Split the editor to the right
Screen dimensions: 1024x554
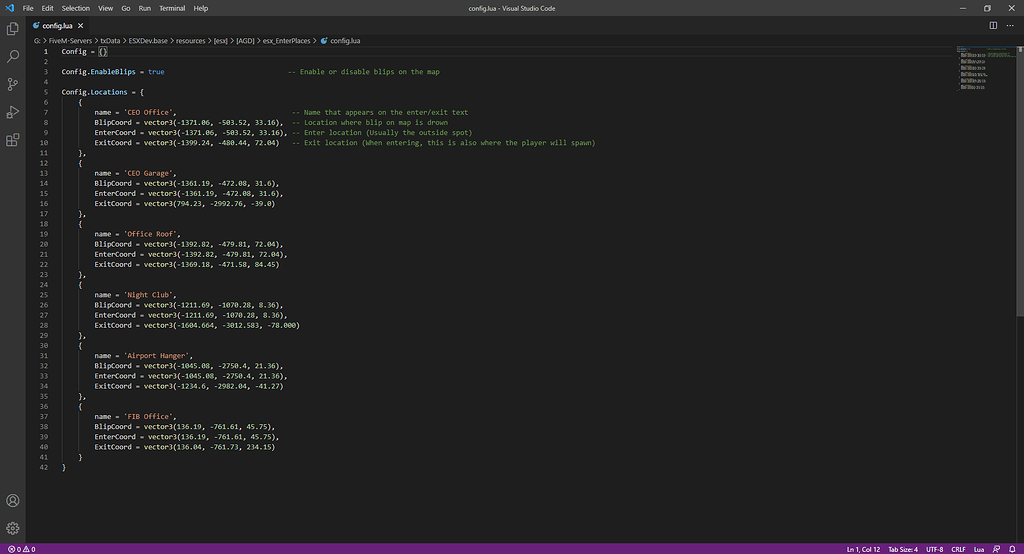point(992,24)
